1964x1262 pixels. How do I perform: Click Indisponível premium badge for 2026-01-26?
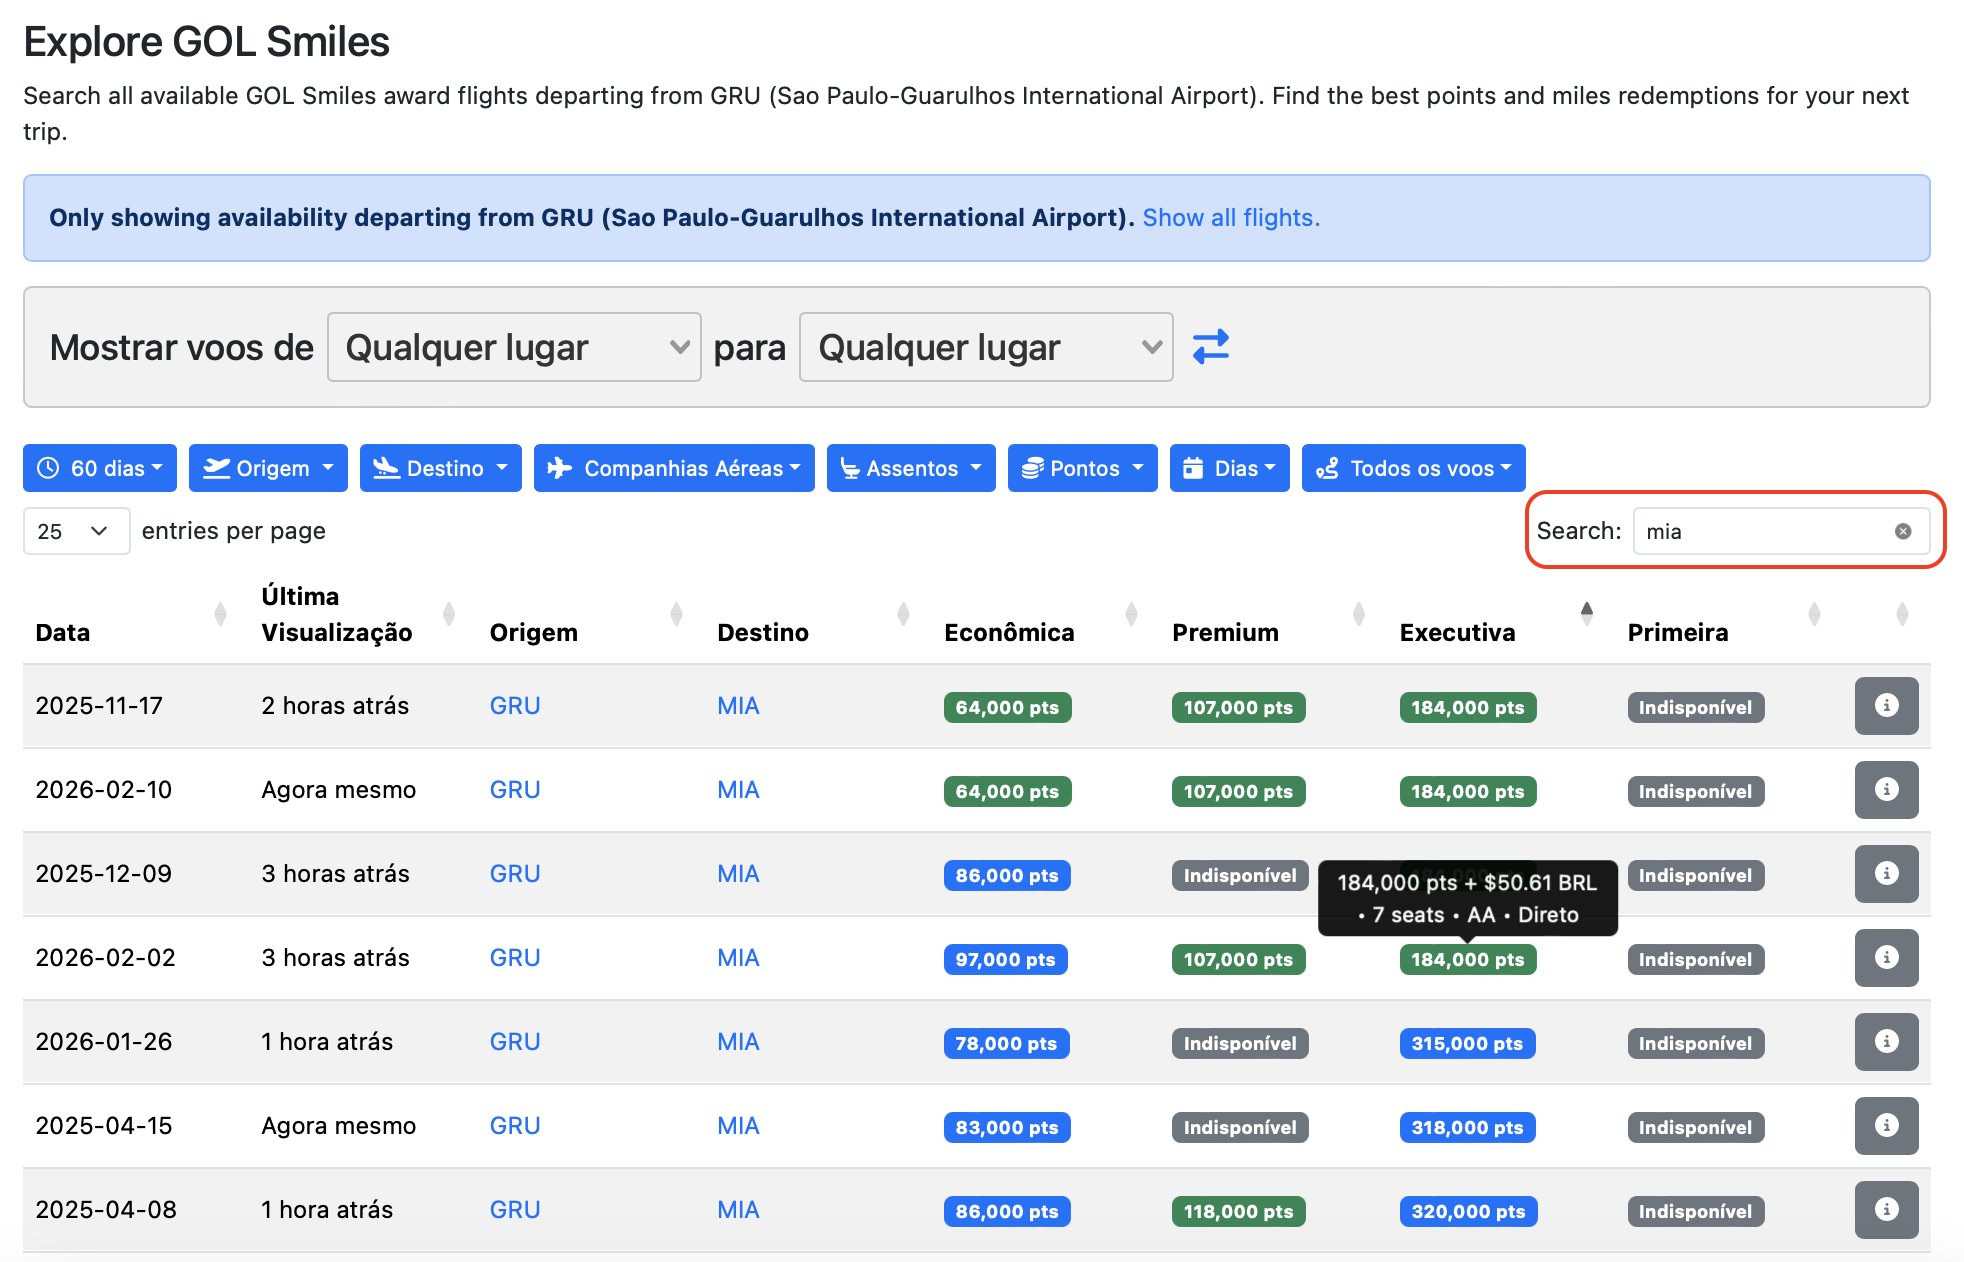point(1240,1043)
